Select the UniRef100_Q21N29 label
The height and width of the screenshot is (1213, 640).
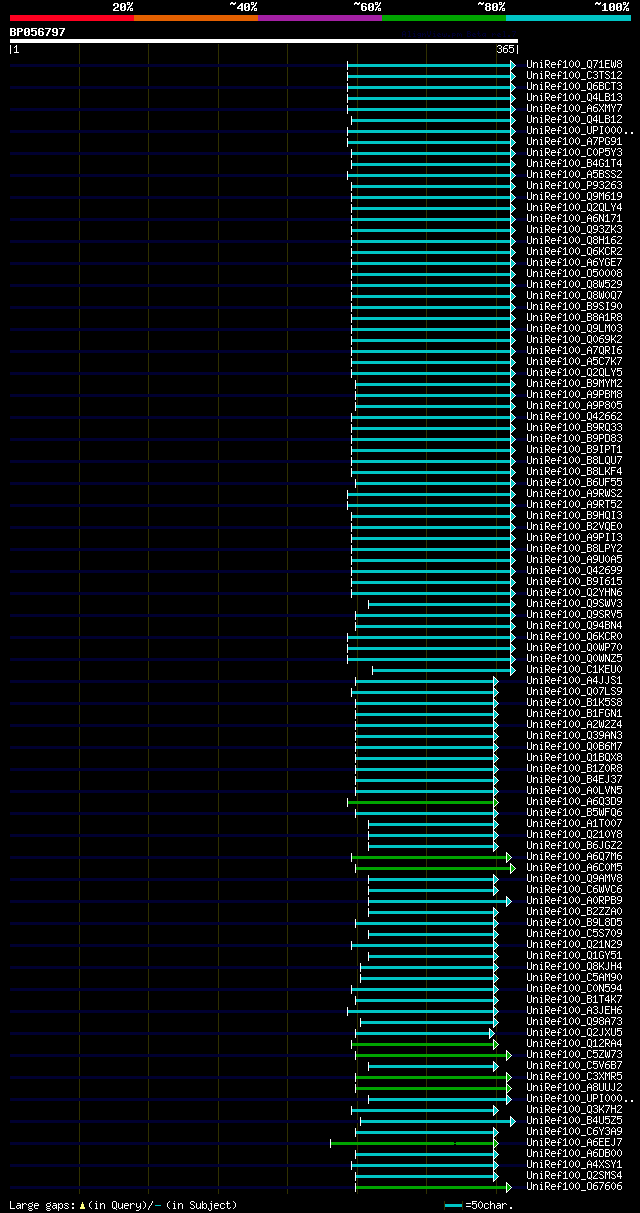574,944
